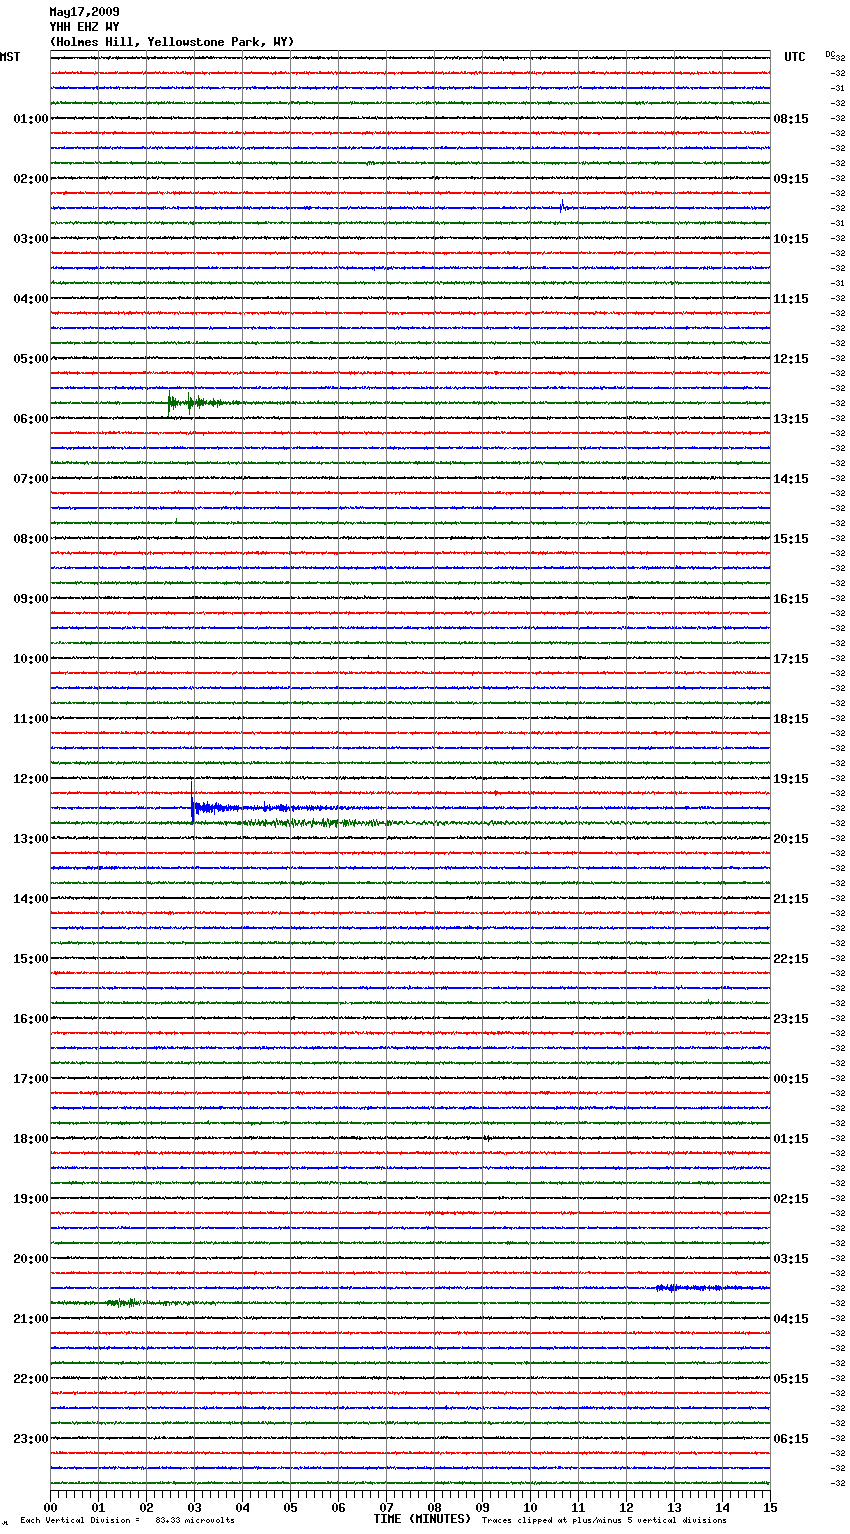Select the 08:00 MST time label

(31, 539)
